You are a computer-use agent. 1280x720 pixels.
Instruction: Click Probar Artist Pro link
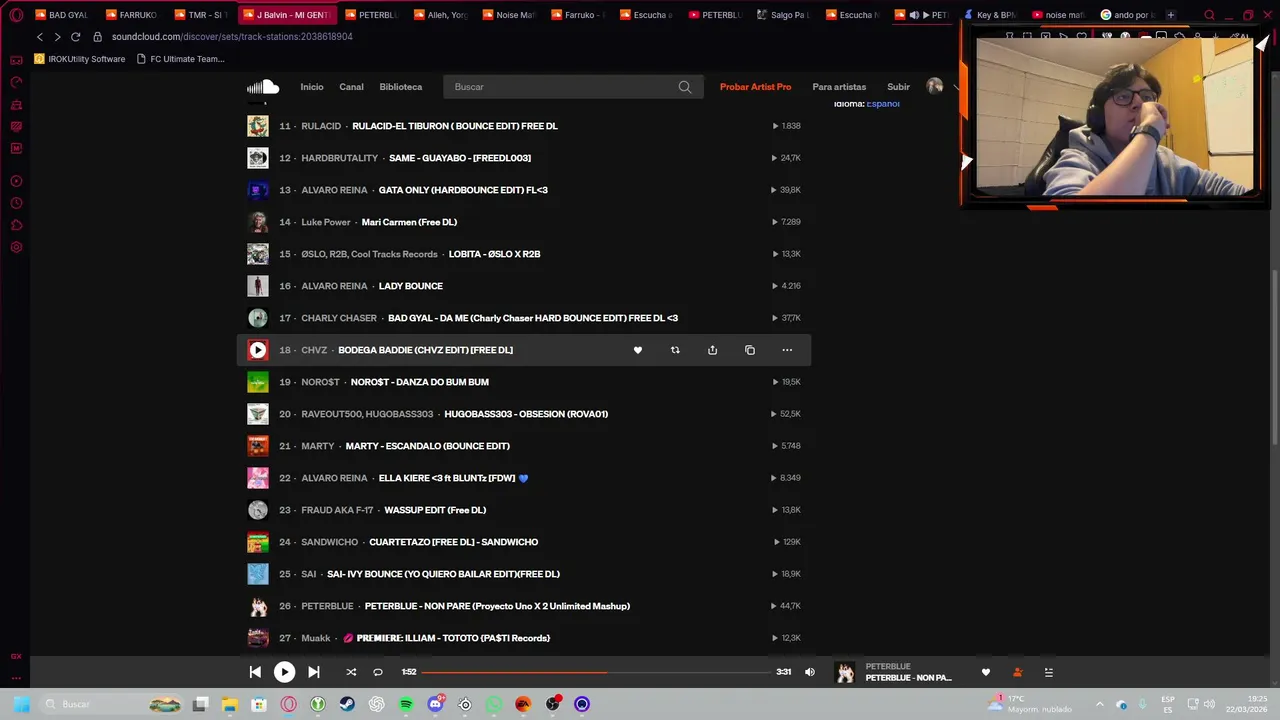click(755, 87)
